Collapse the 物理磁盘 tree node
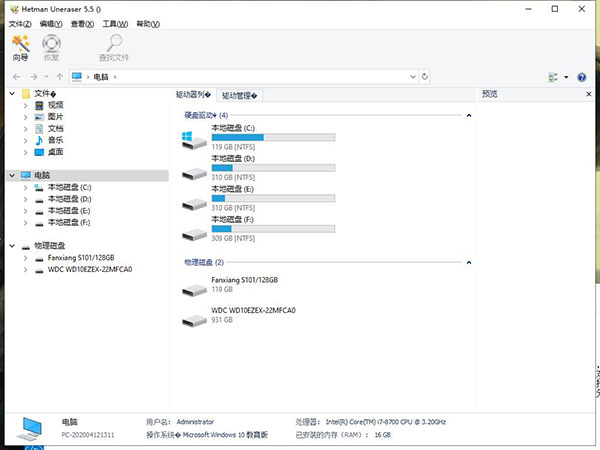Viewport: 600px width, 450px height. point(12,246)
